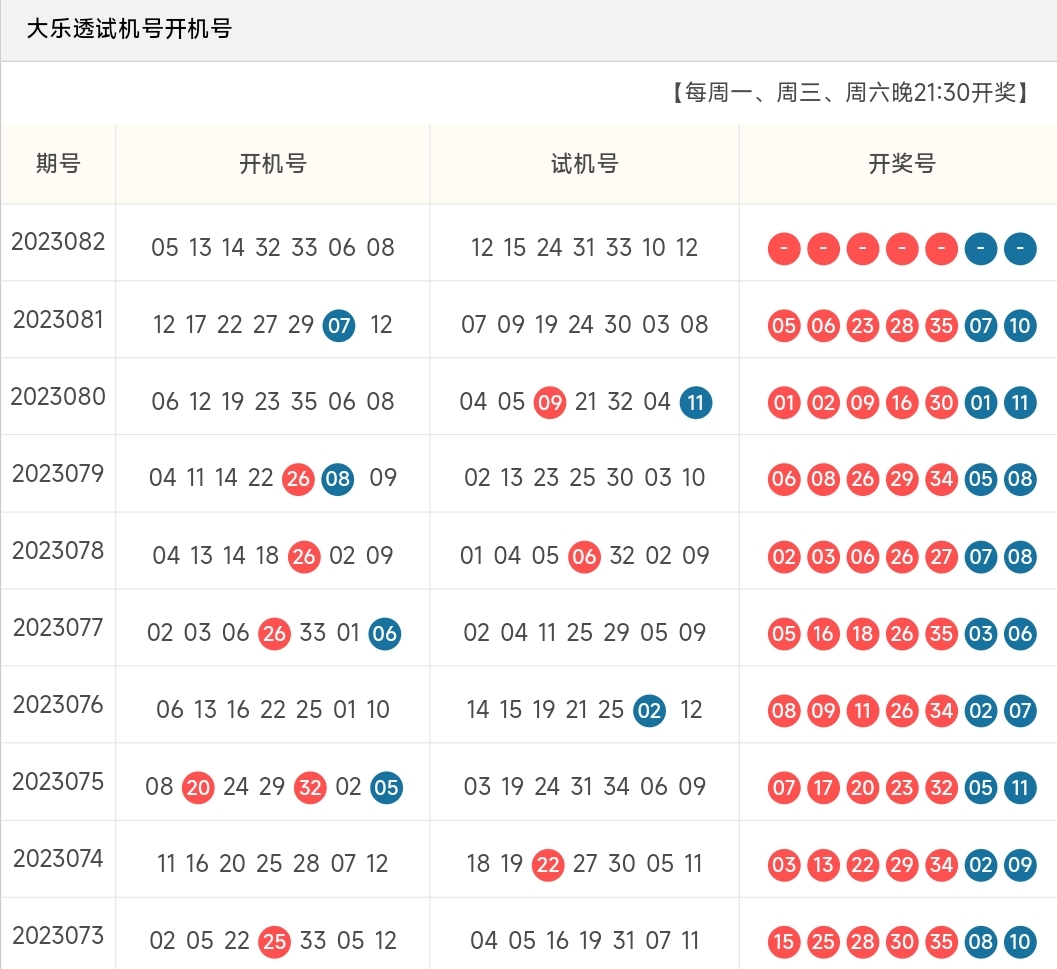Click red ball 11 in 2023076 开奖号
The height and width of the screenshot is (969, 1057).
(x=863, y=710)
